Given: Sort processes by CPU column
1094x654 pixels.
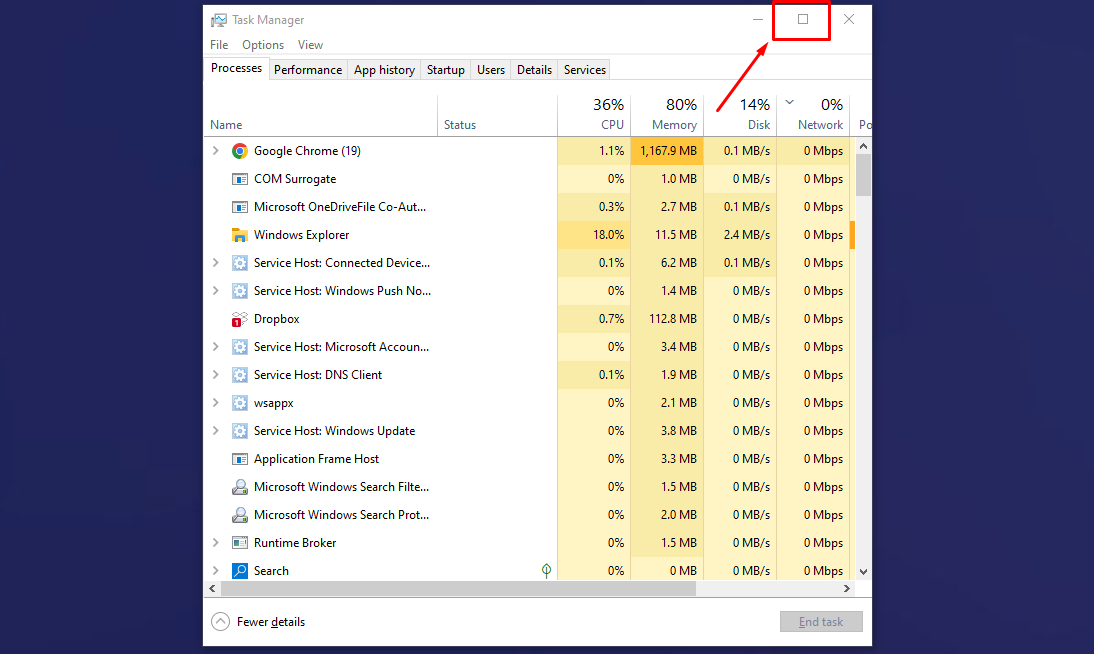Looking at the screenshot, I should click(594, 114).
